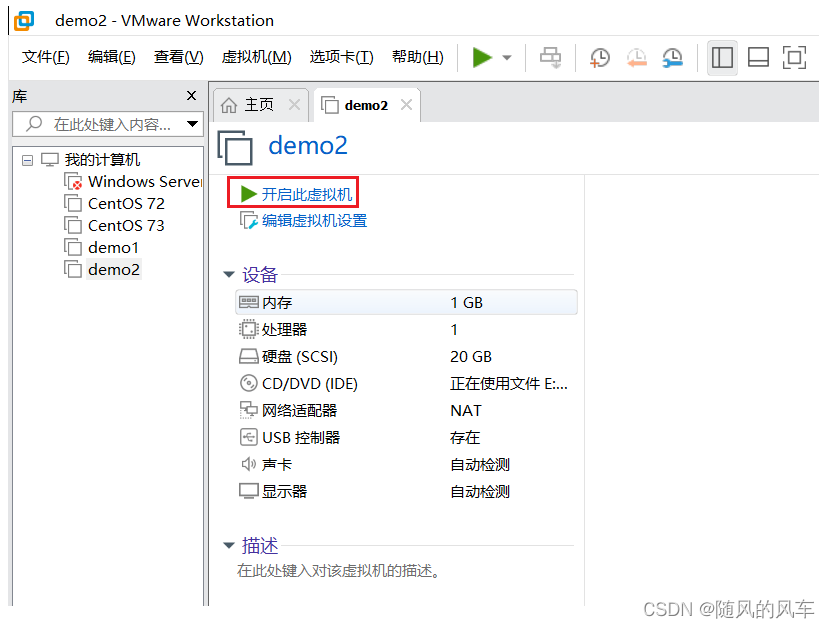Select the 内存 memory device row
The height and width of the screenshot is (628, 830).
tap(406, 302)
